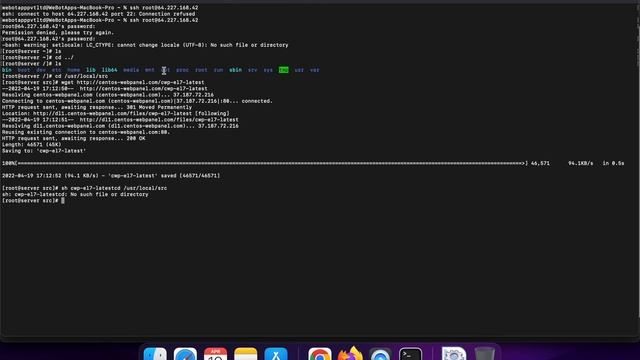Viewport: 640px width, 360px height.
Task: Open the gear document icon in the Dock
Action: coord(454,354)
